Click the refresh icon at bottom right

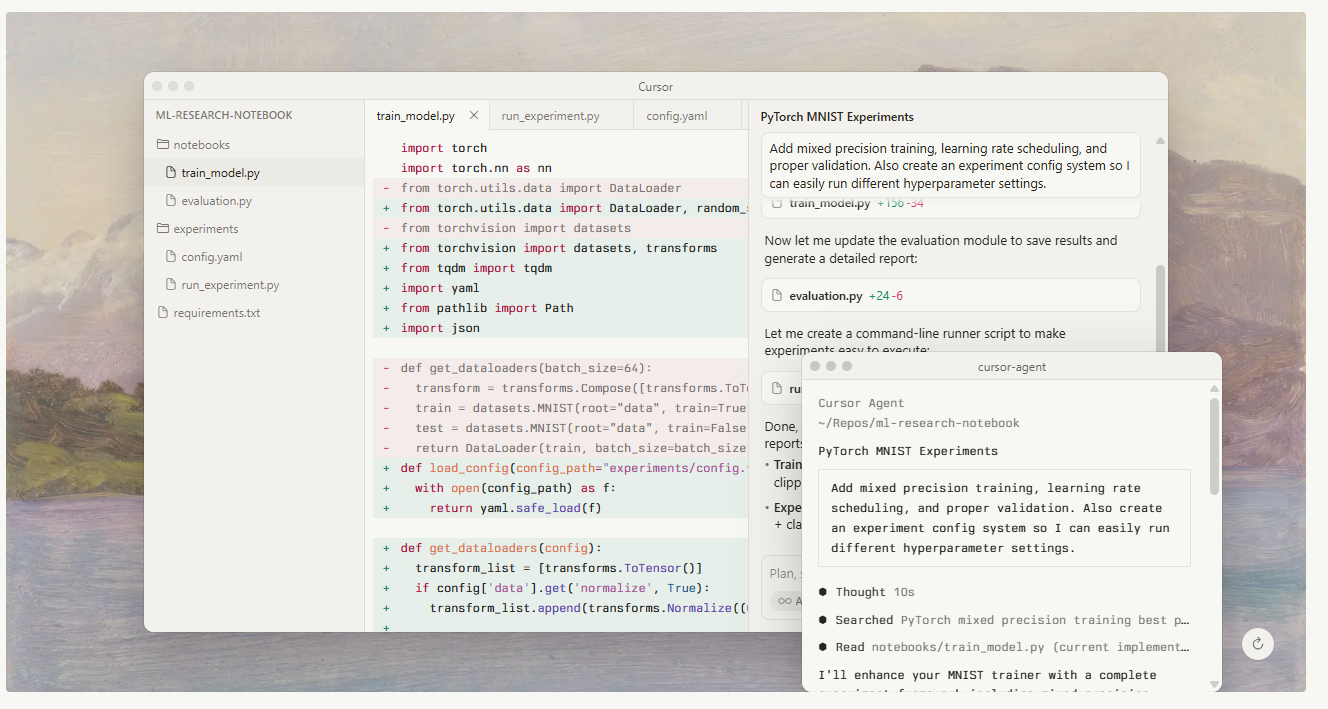tap(1257, 644)
